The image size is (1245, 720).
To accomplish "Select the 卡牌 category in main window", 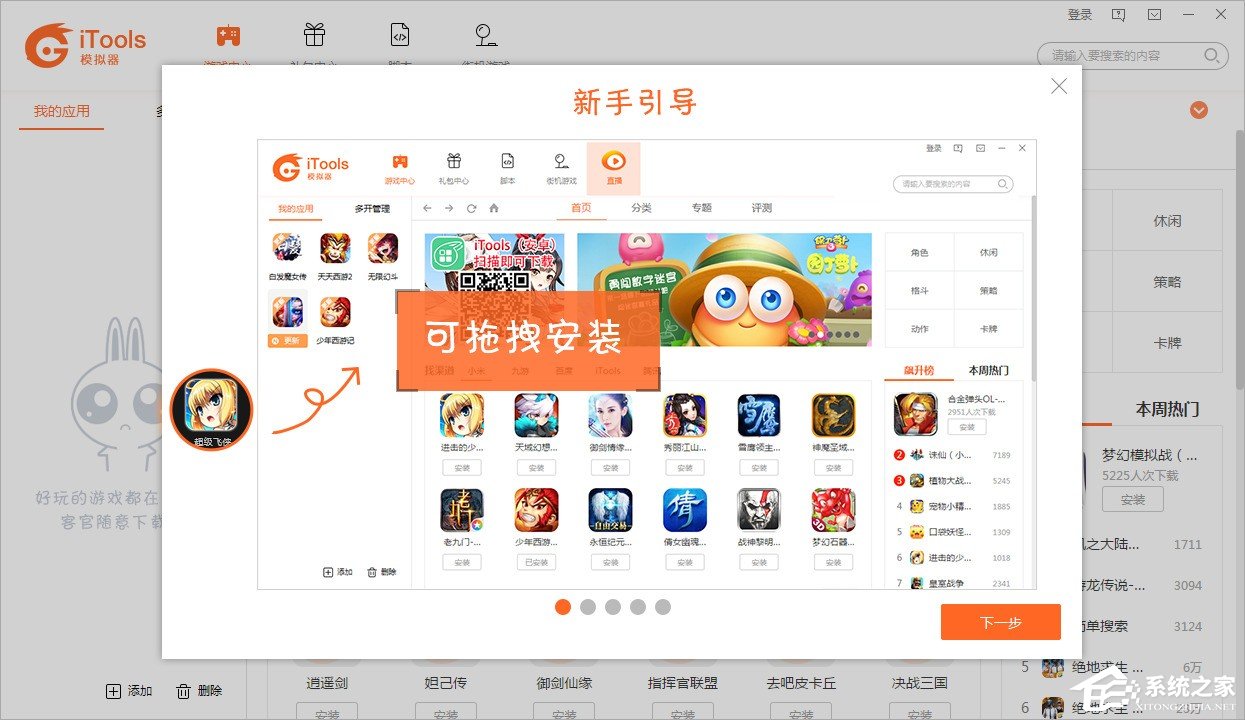I will (x=1167, y=343).
